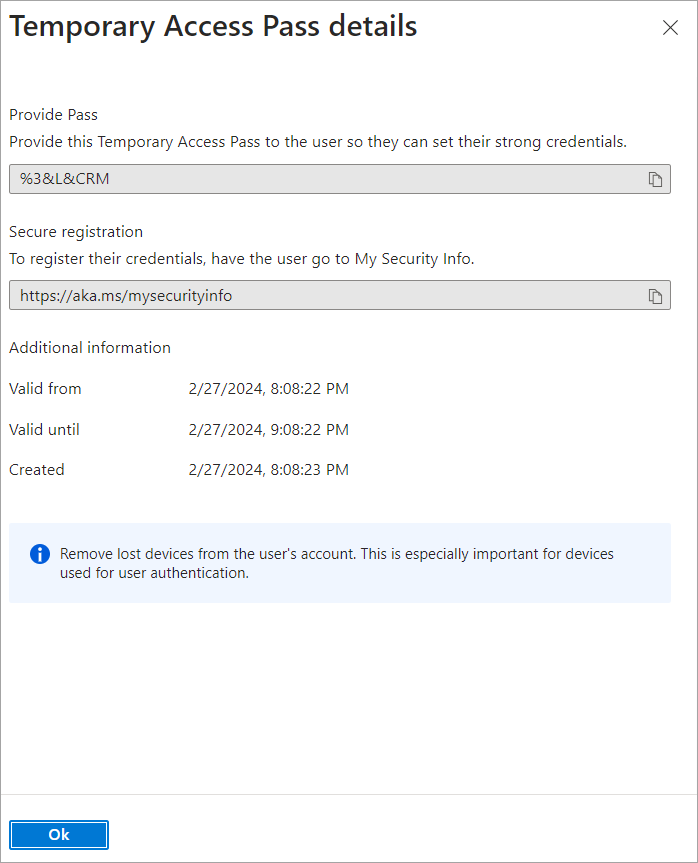Select the Additional information label
698x863 pixels.
click(x=90, y=348)
